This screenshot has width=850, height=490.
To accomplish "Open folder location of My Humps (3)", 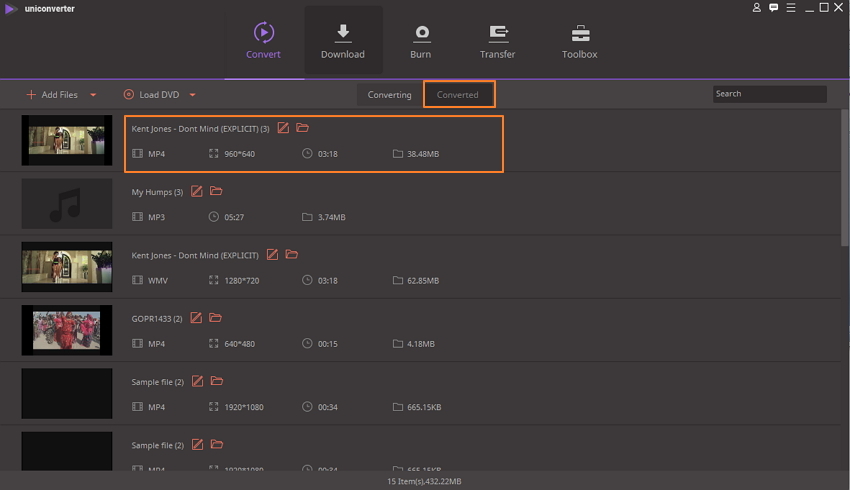I will (x=216, y=191).
